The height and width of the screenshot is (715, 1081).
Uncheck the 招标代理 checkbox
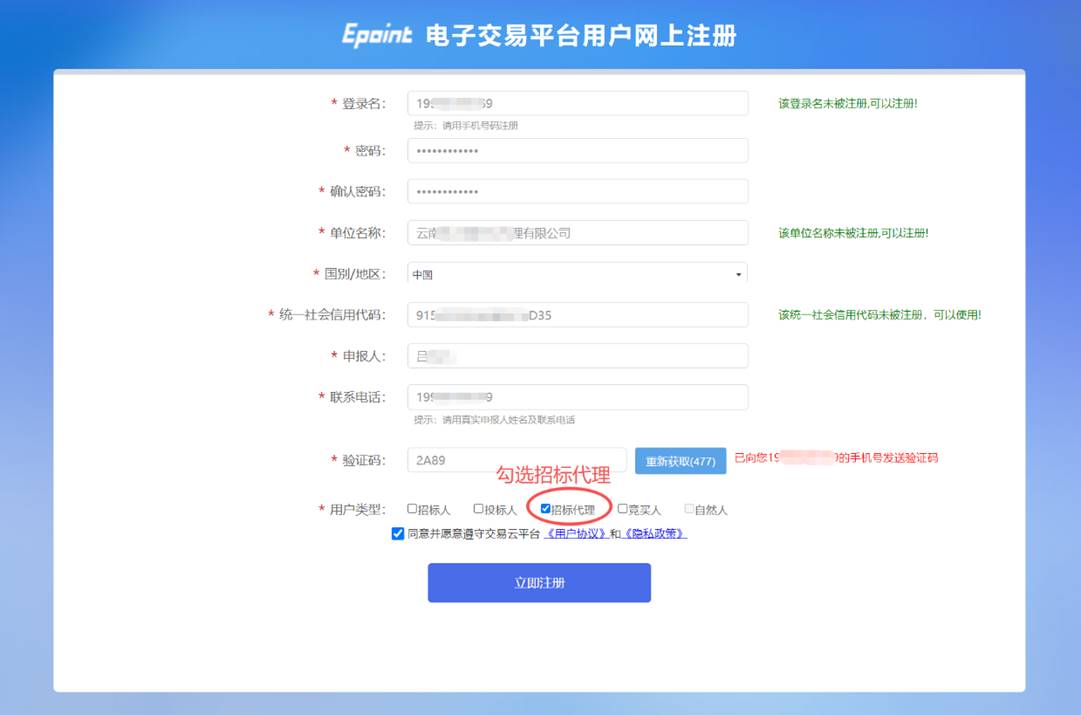545,509
